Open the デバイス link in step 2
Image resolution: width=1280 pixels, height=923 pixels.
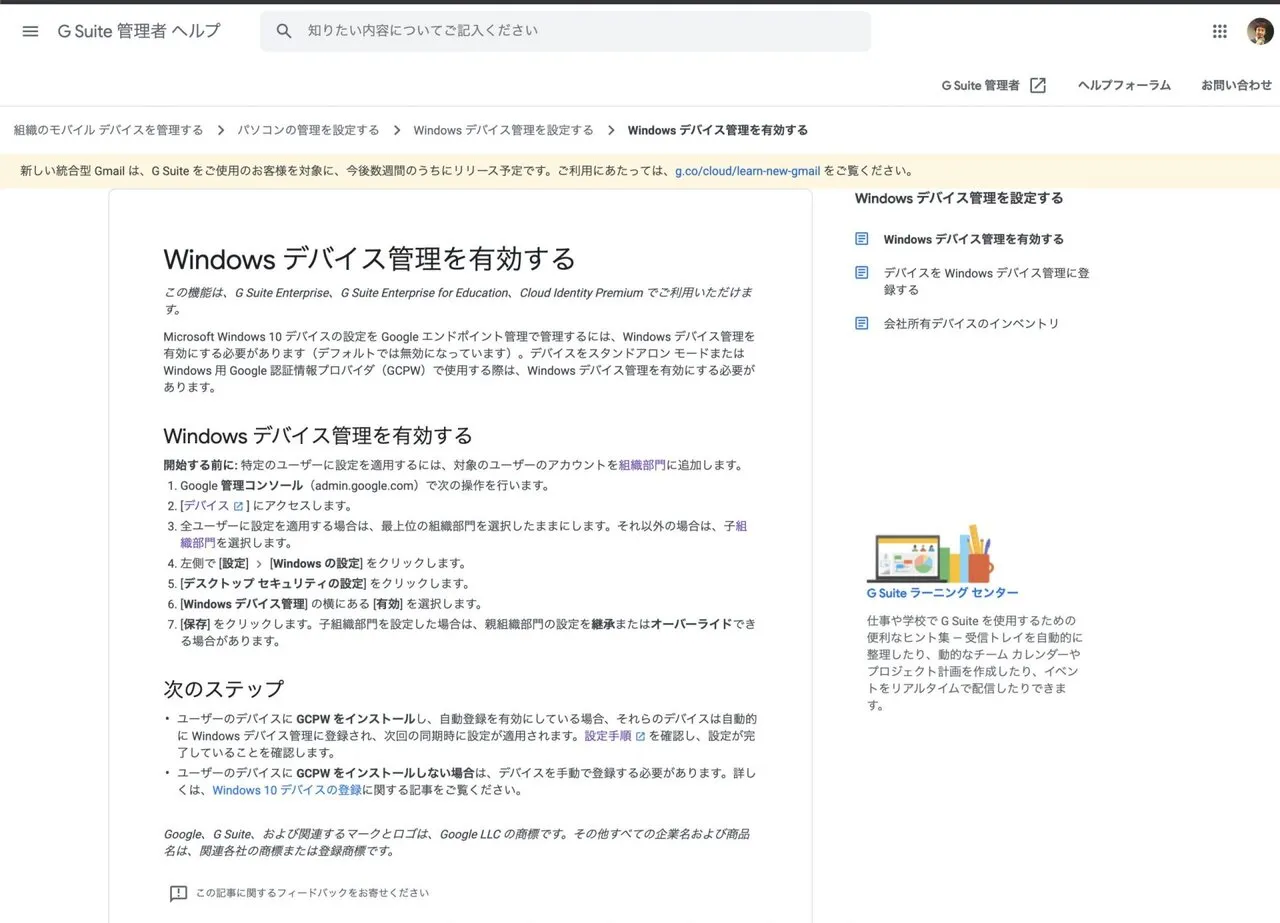click(x=206, y=506)
